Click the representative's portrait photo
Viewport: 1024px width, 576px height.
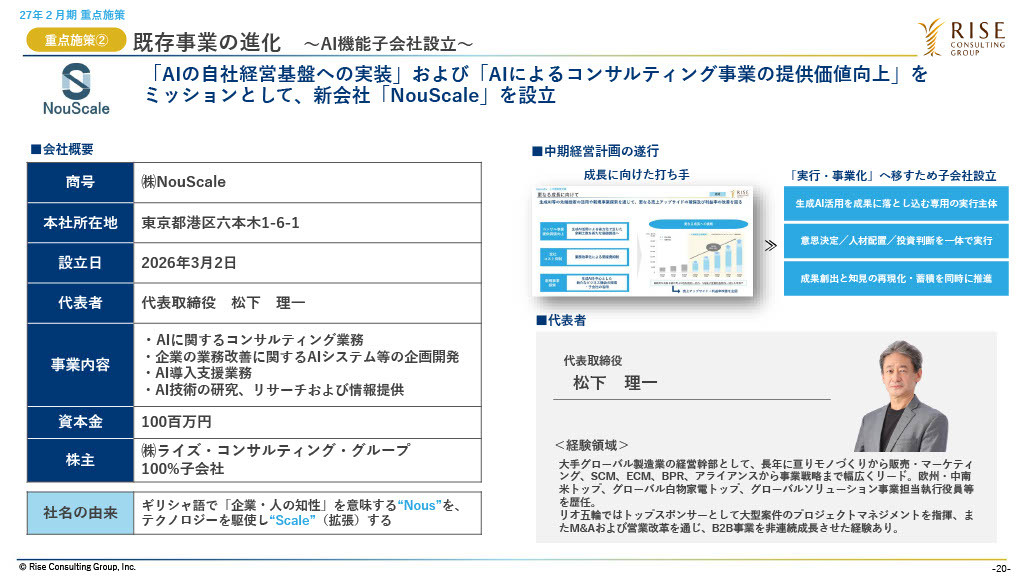[901, 395]
